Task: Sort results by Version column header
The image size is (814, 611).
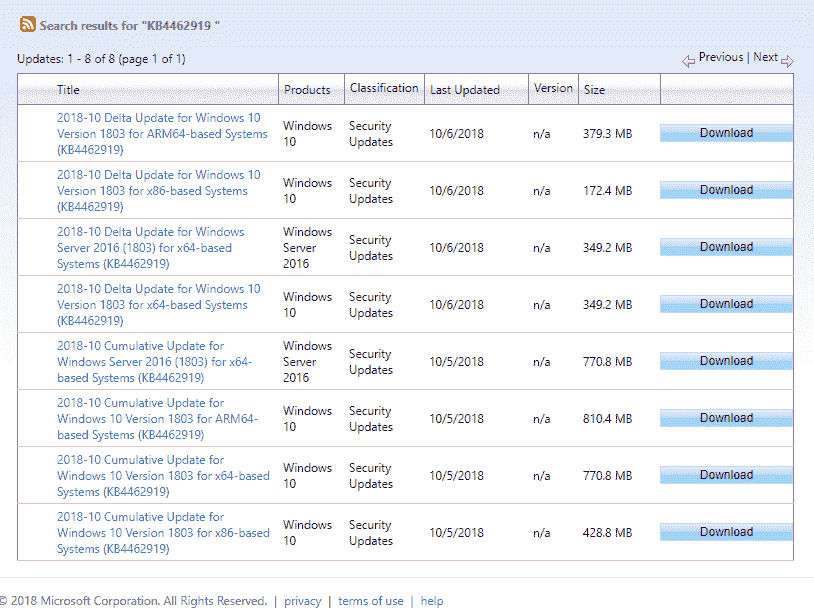Action: point(553,88)
